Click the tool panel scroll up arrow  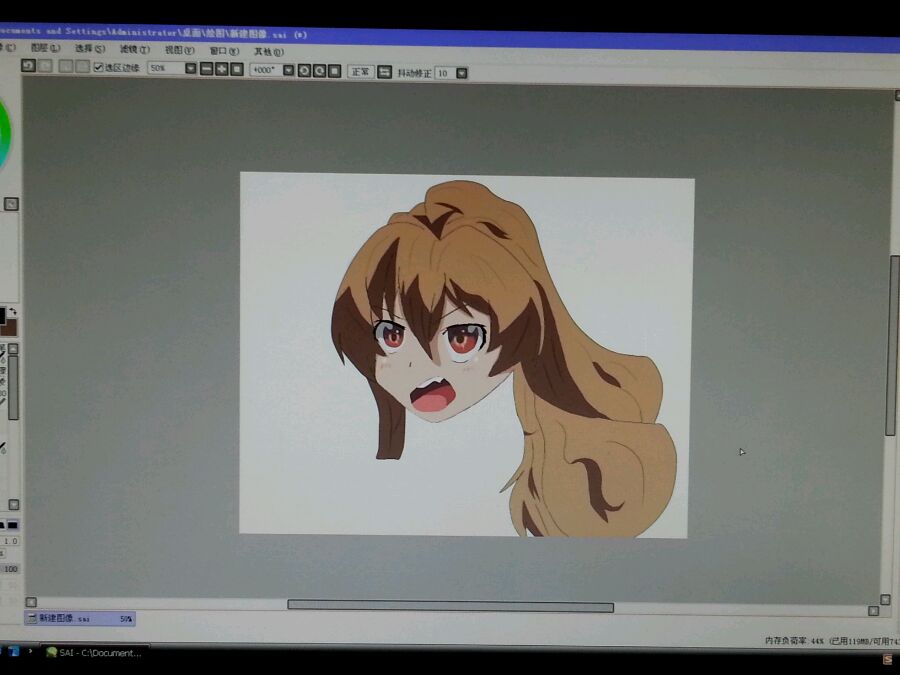13,348
